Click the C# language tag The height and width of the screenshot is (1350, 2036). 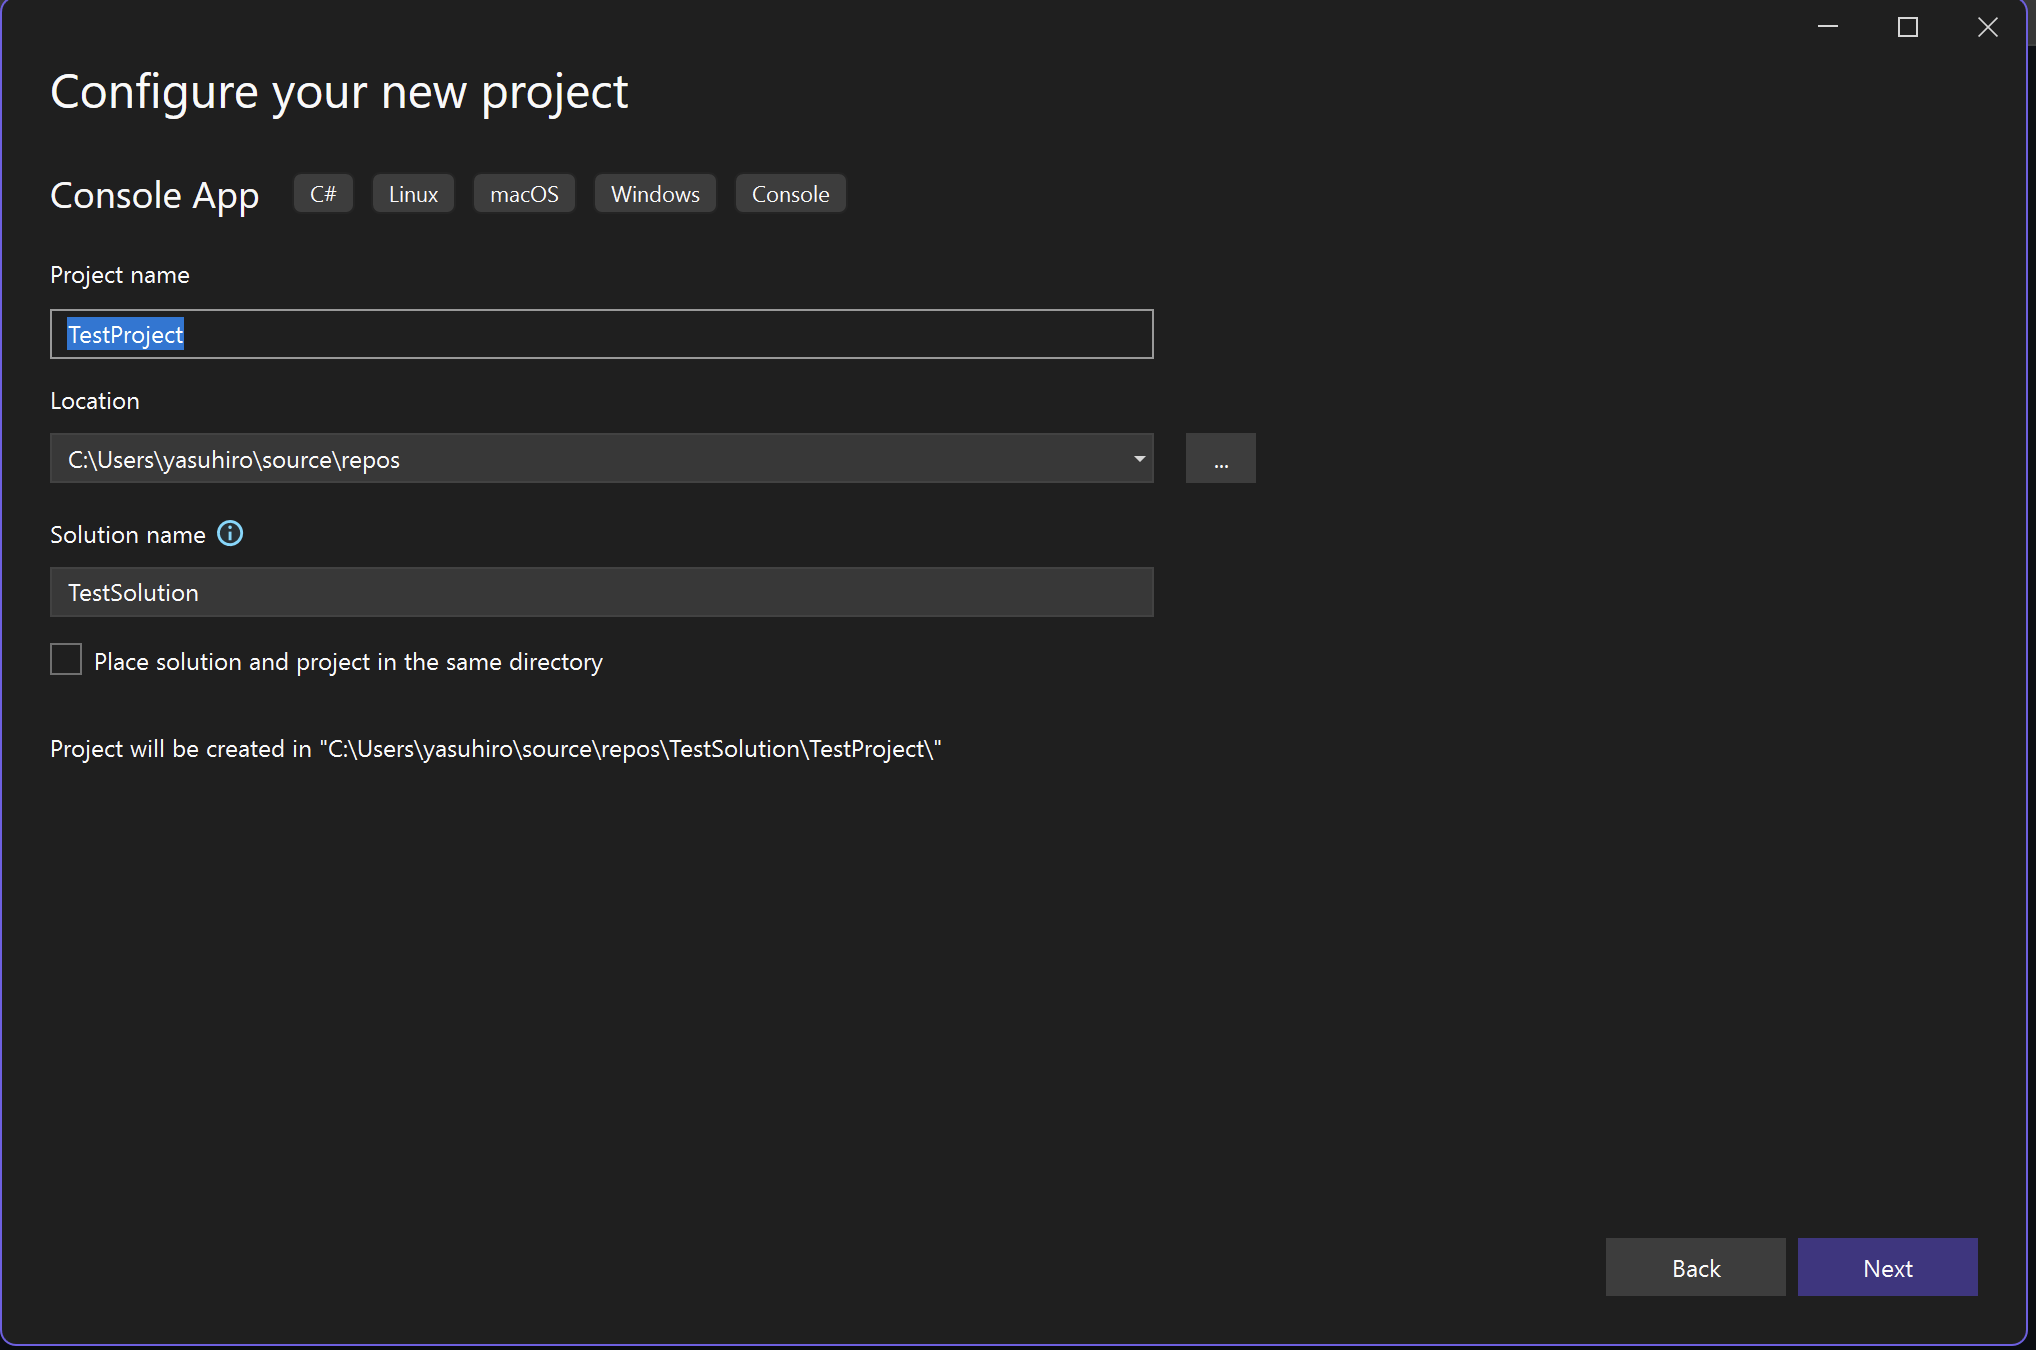[323, 194]
